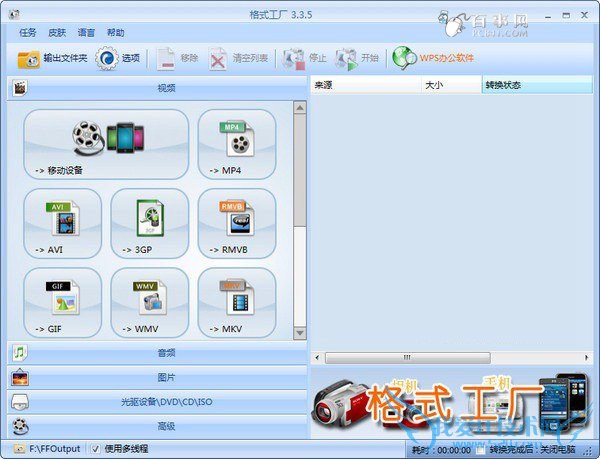Choose the WMV conversion icon
600x459 pixels.
(x=150, y=303)
